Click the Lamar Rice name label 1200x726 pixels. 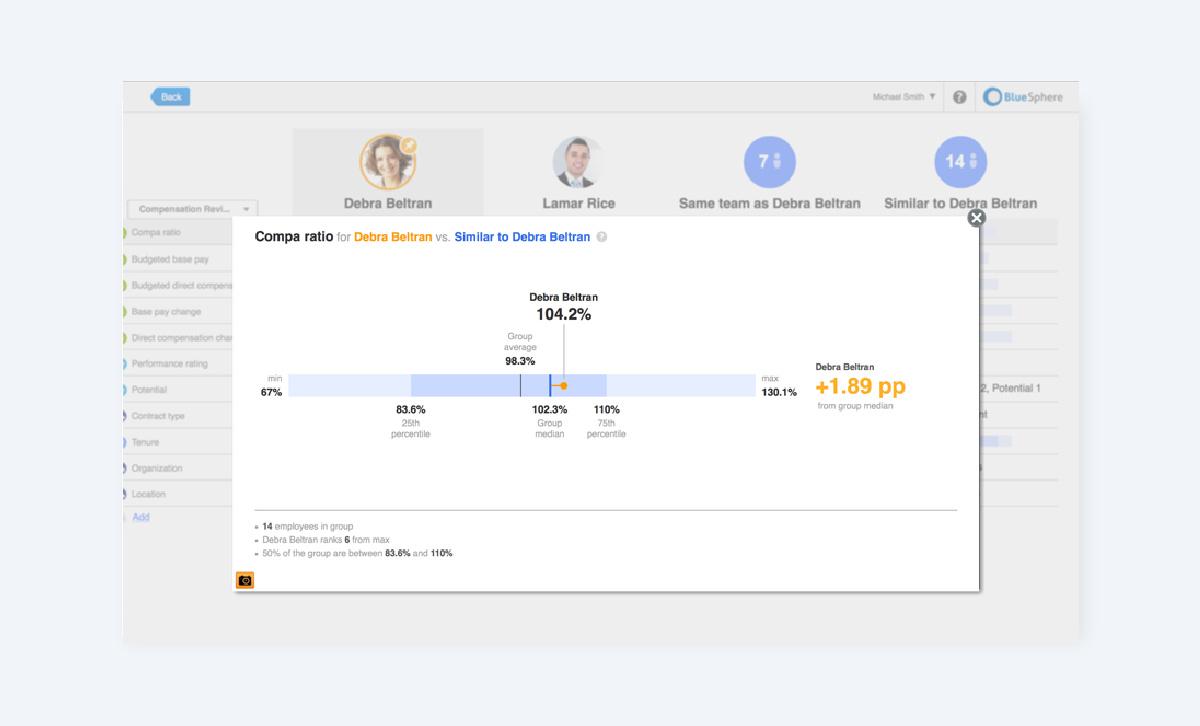578,203
